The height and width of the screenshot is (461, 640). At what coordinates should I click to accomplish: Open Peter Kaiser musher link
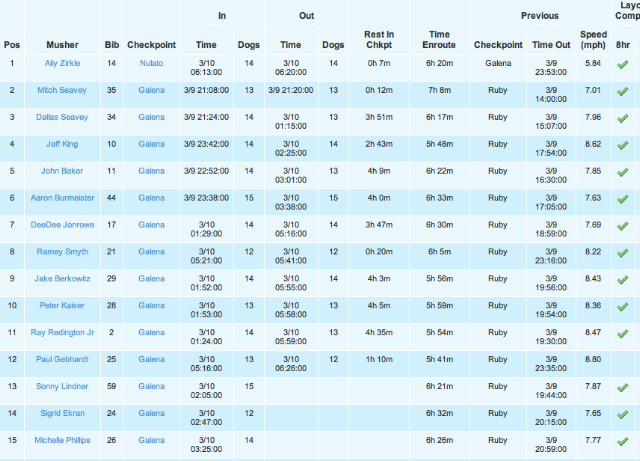62,306
